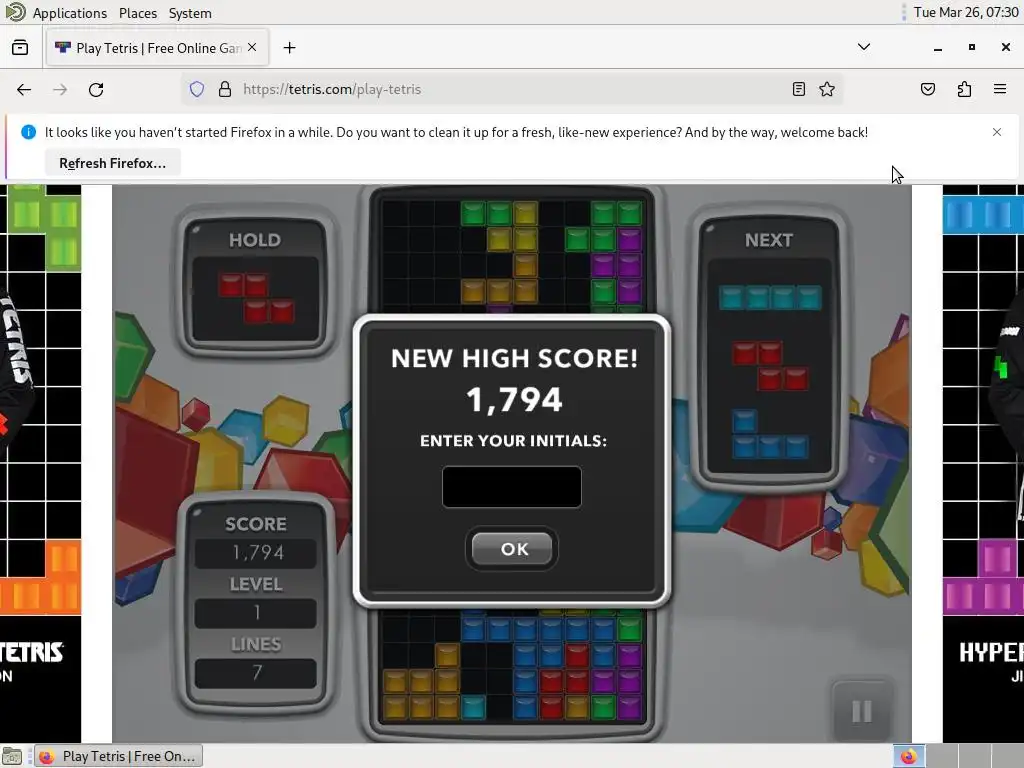Click the NEW HIGH SCORE! heading

[x=514, y=358]
